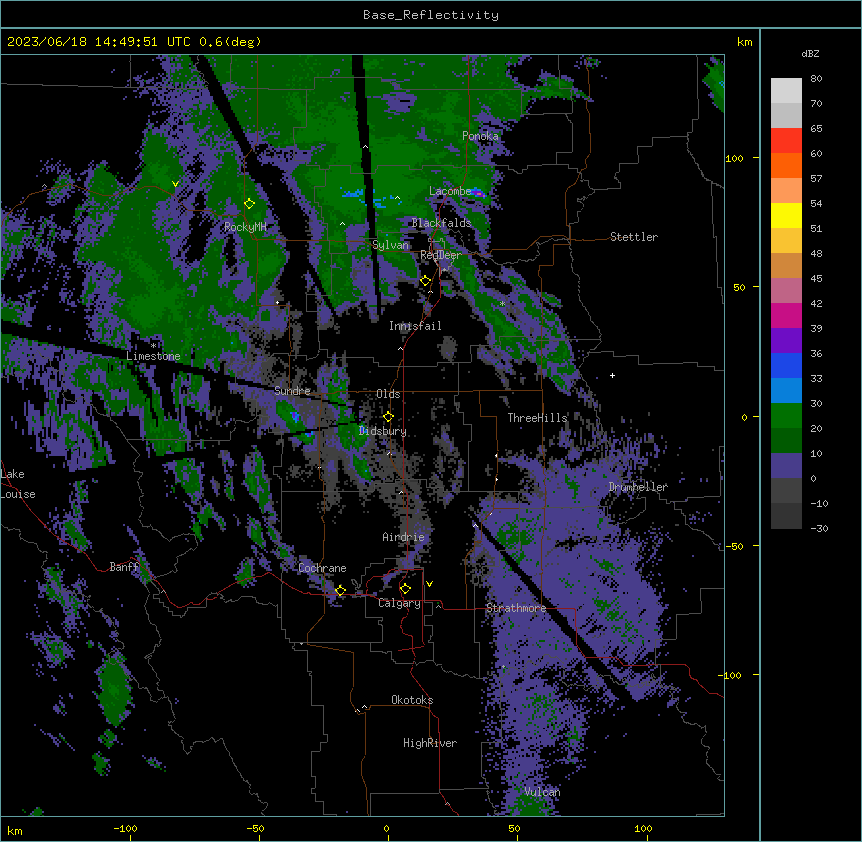Click the yellow diamond marker above Calgary label
The image size is (862, 842).
pos(405,589)
